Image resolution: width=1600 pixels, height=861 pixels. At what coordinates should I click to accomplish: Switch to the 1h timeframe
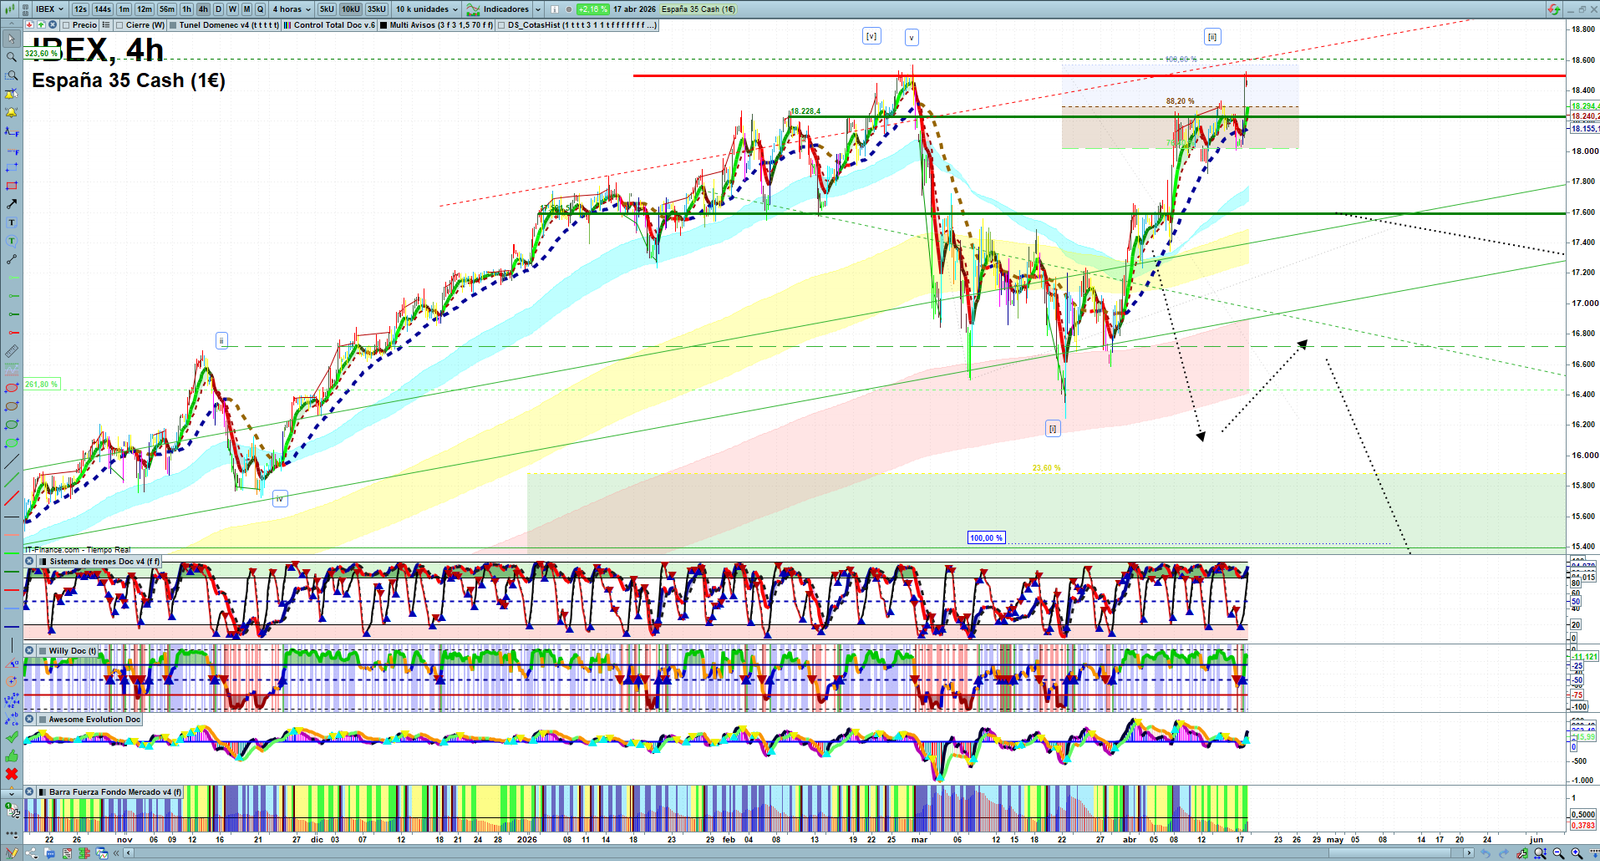[x=186, y=9]
